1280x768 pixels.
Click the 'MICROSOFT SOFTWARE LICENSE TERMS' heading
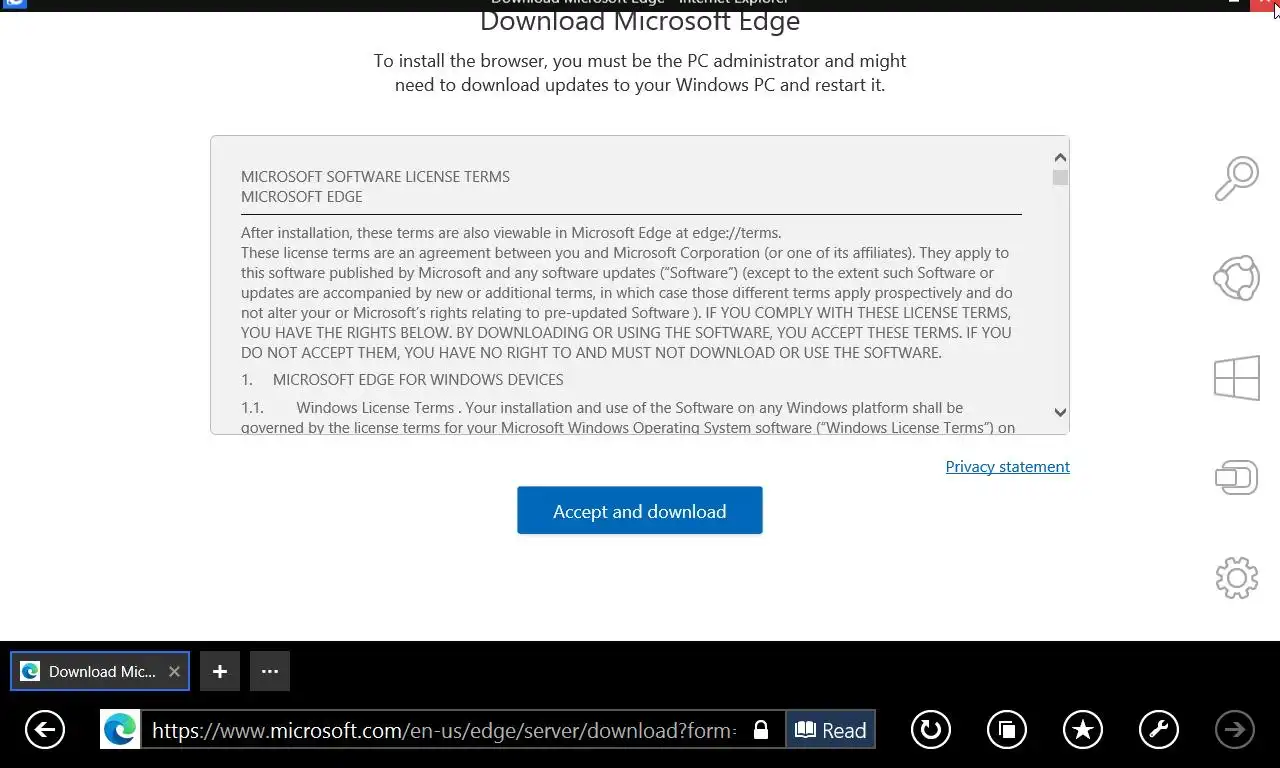pos(375,177)
